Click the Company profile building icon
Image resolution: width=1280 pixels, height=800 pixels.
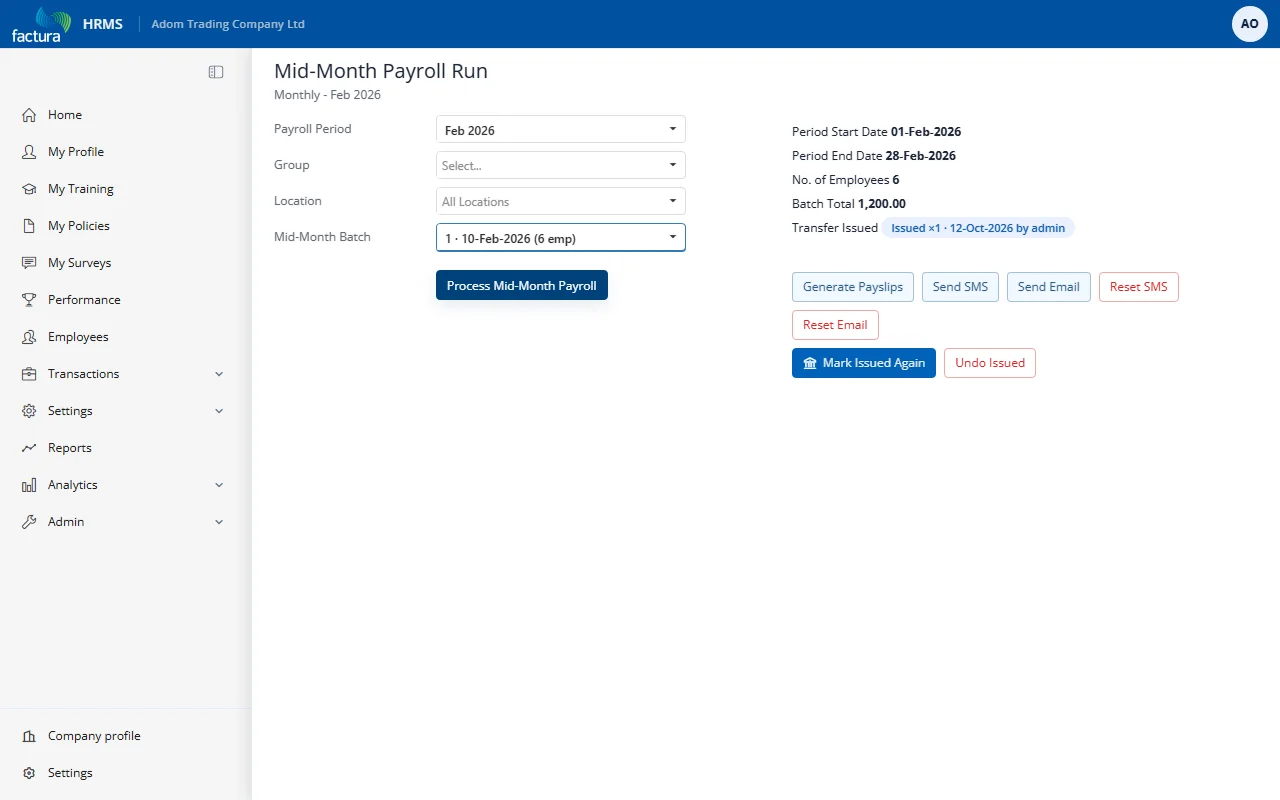click(x=29, y=736)
